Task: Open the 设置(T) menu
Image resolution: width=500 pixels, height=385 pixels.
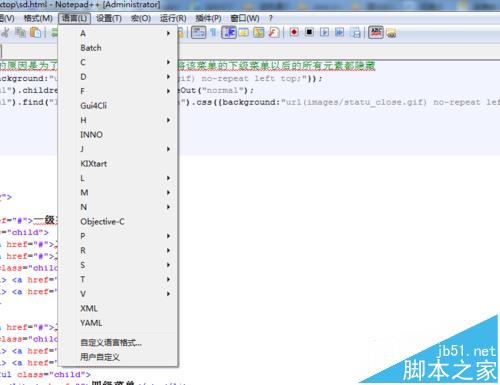Action: (x=109, y=18)
